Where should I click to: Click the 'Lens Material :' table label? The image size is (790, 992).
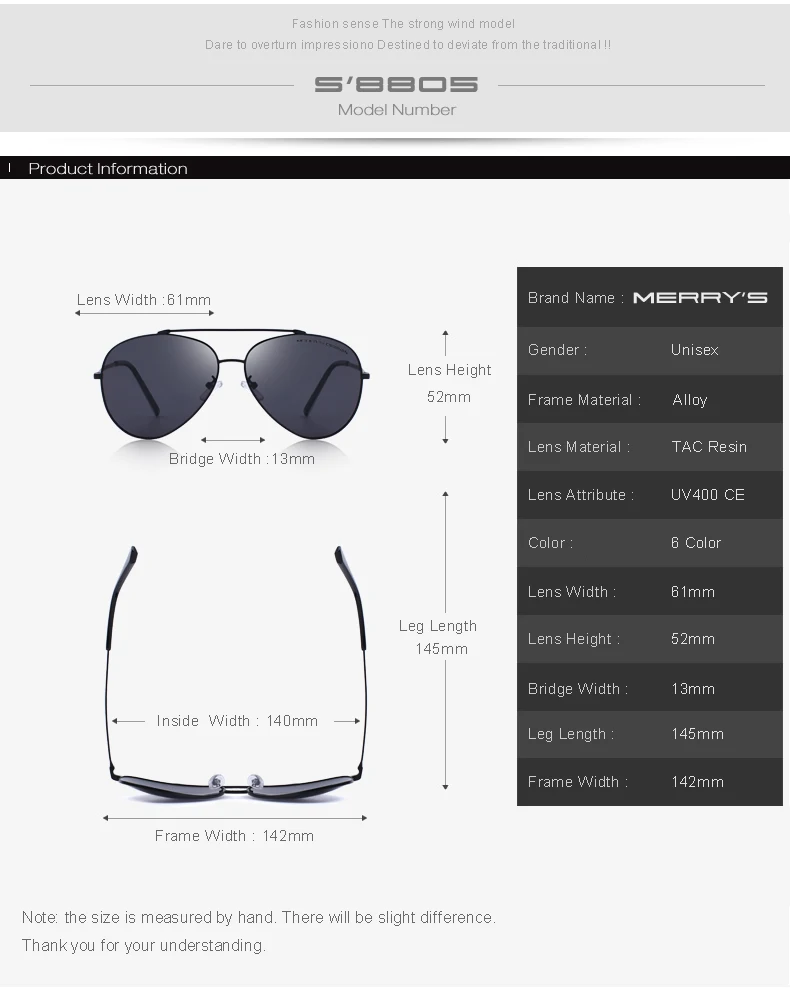tap(579, 447)
